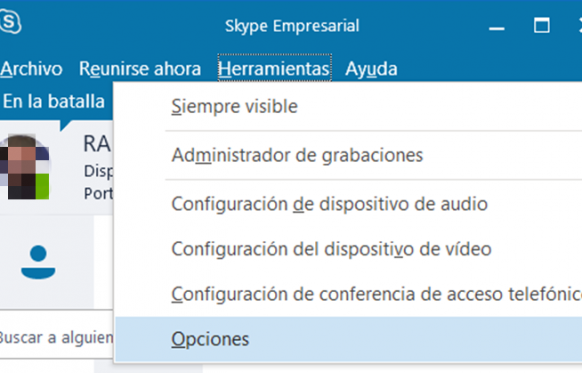Open the Reunirse ahora menu
This screenshot has width=582, height=373.
click(140, 69)
